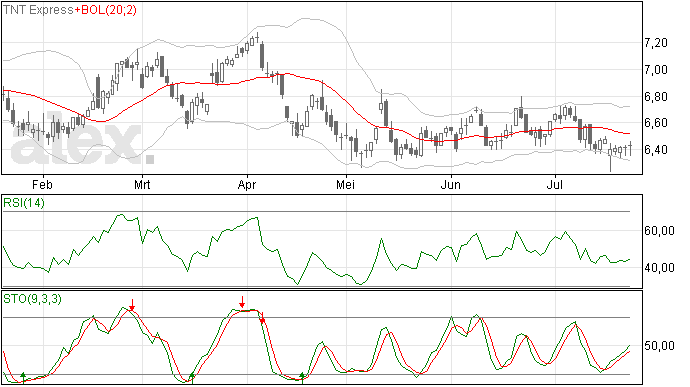The width and height of the screenshot is (690, 387).
Task: Click the 7,00 price axis label
Action: (x=656, y=70)
